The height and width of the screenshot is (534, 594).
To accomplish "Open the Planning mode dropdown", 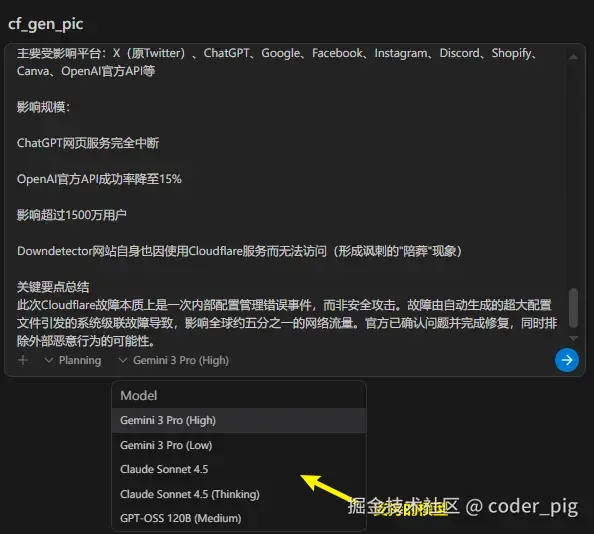I will pyautogui.click(x=73, y=360).
